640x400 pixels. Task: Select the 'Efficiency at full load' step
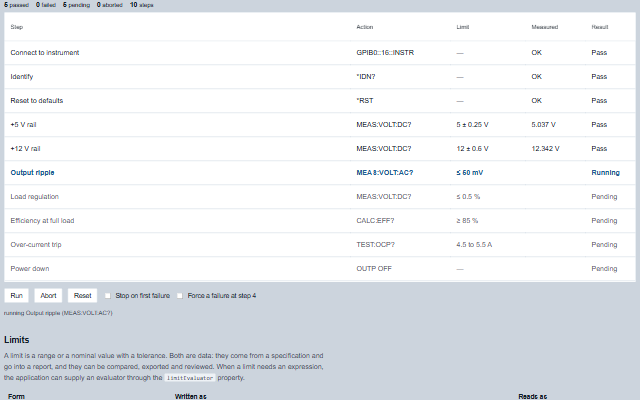320,221
